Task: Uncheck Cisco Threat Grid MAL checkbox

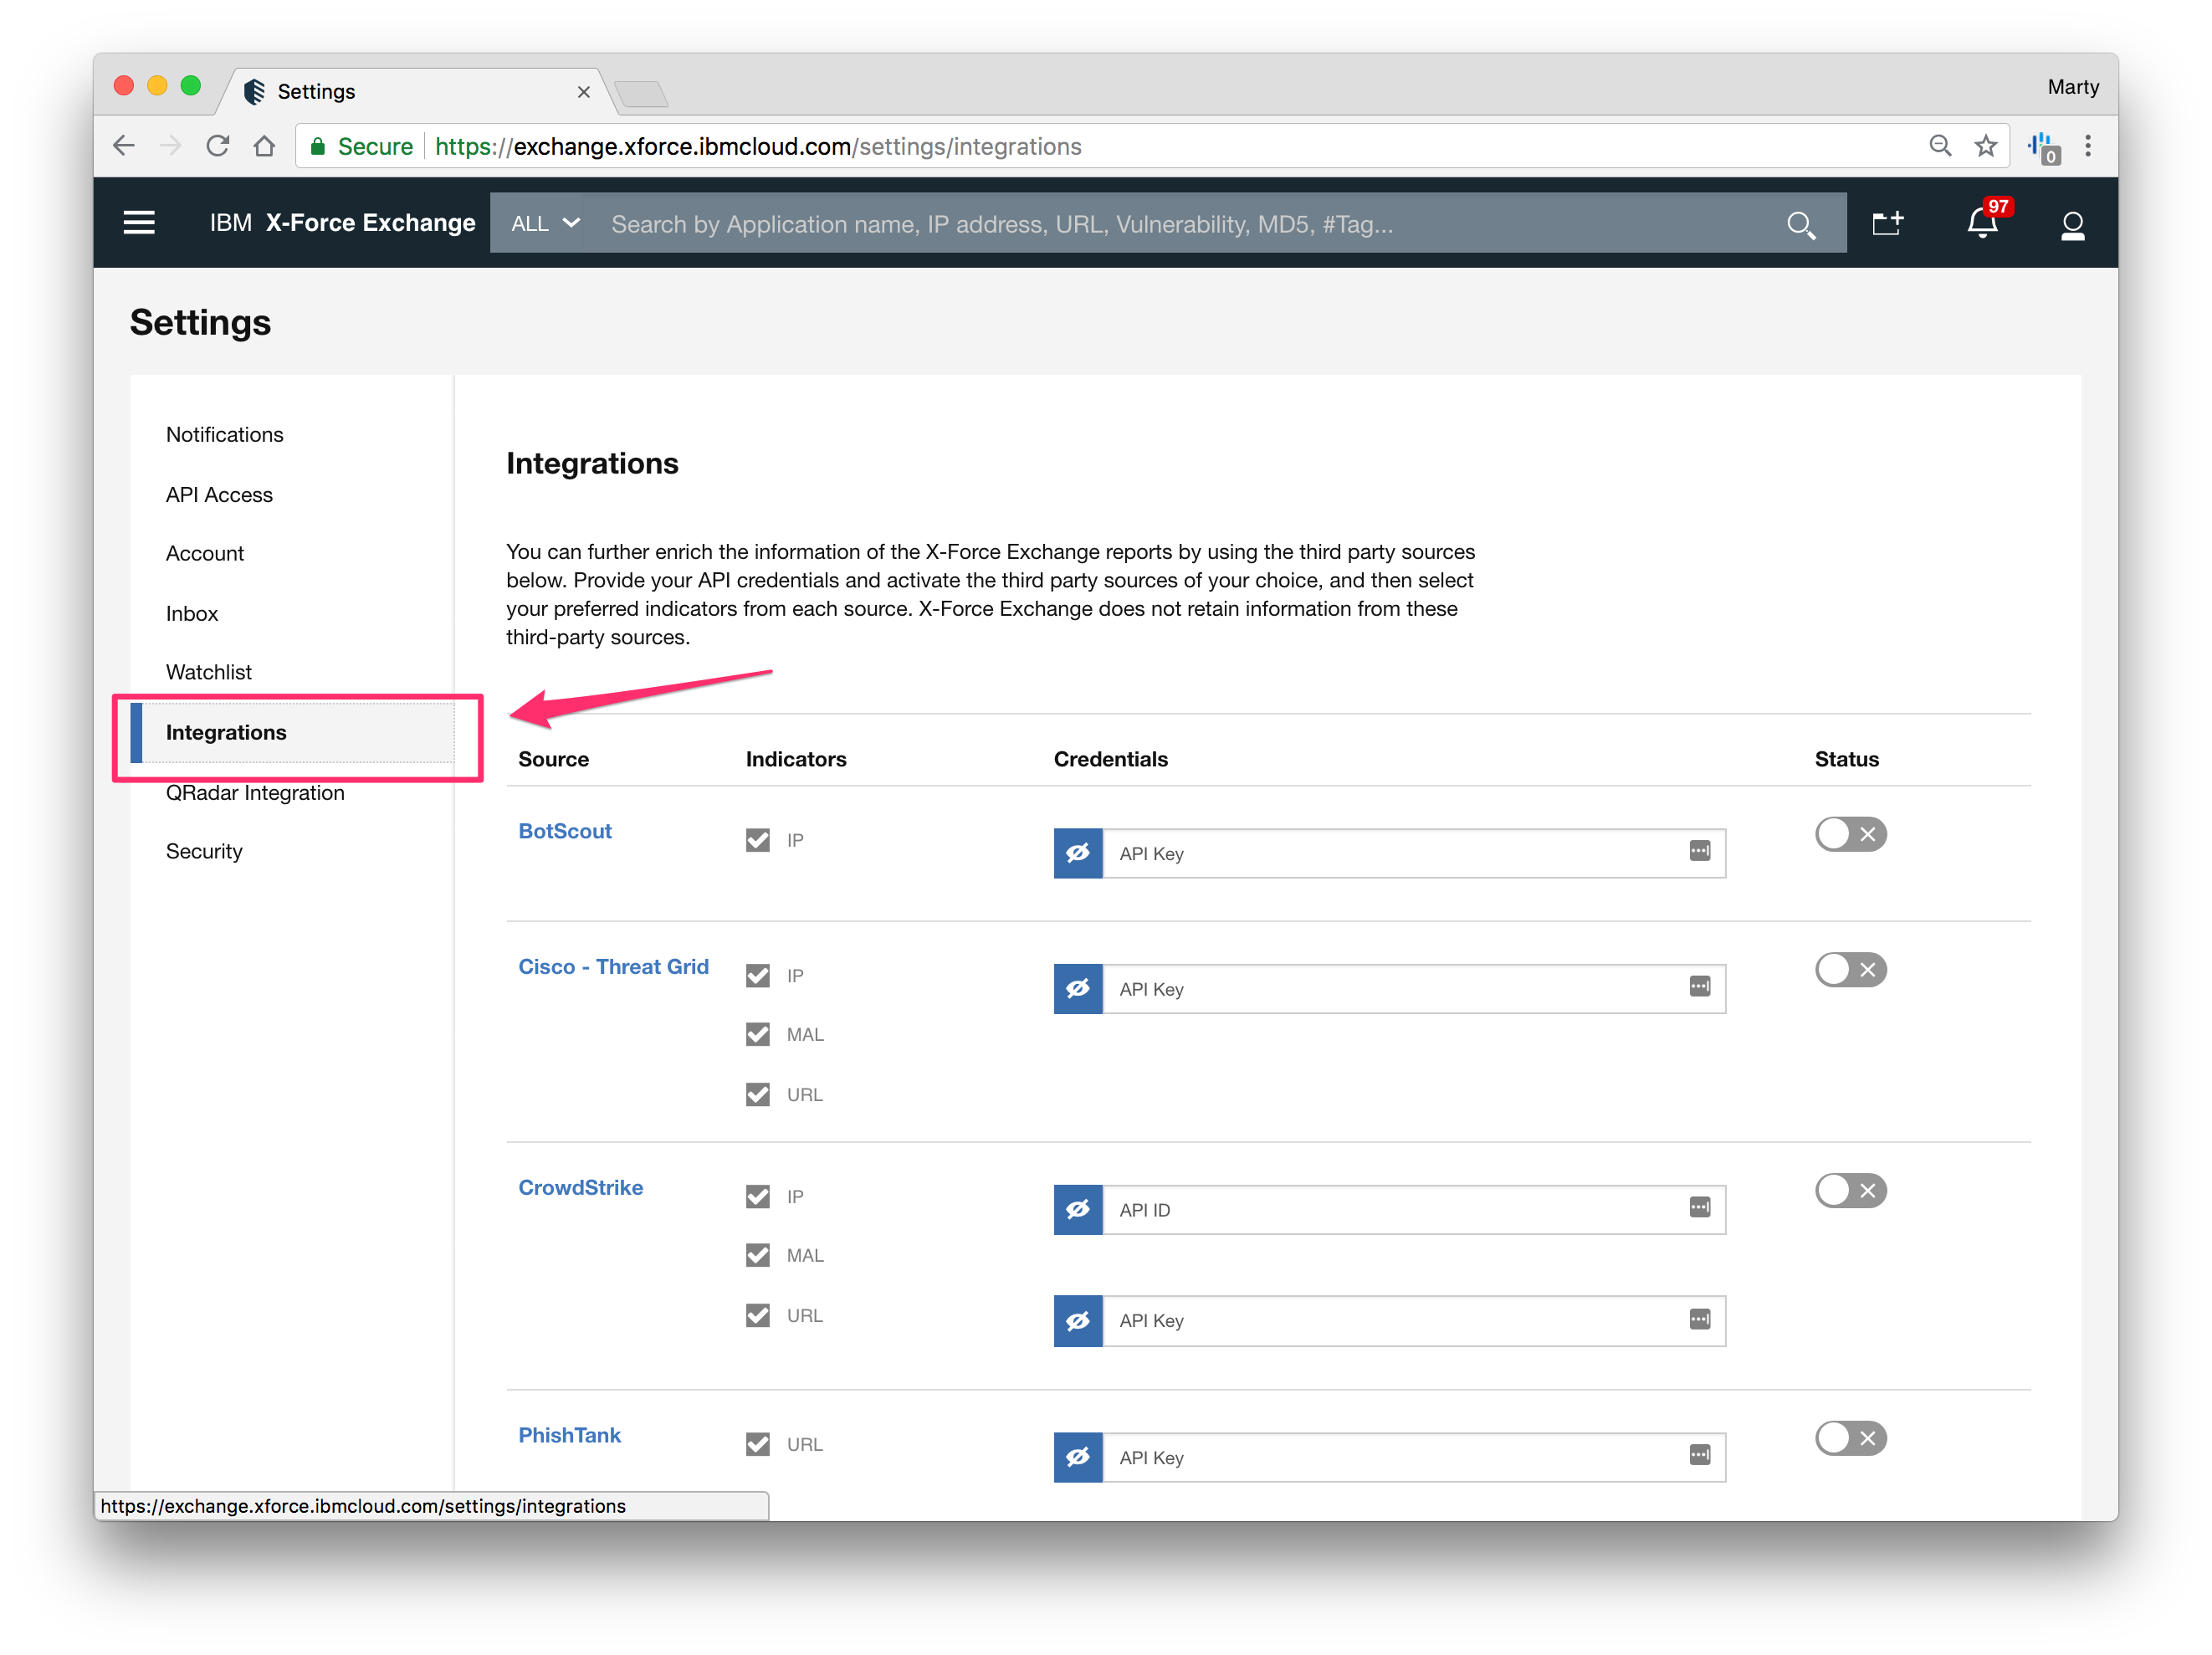Action: coord(758,1034)
